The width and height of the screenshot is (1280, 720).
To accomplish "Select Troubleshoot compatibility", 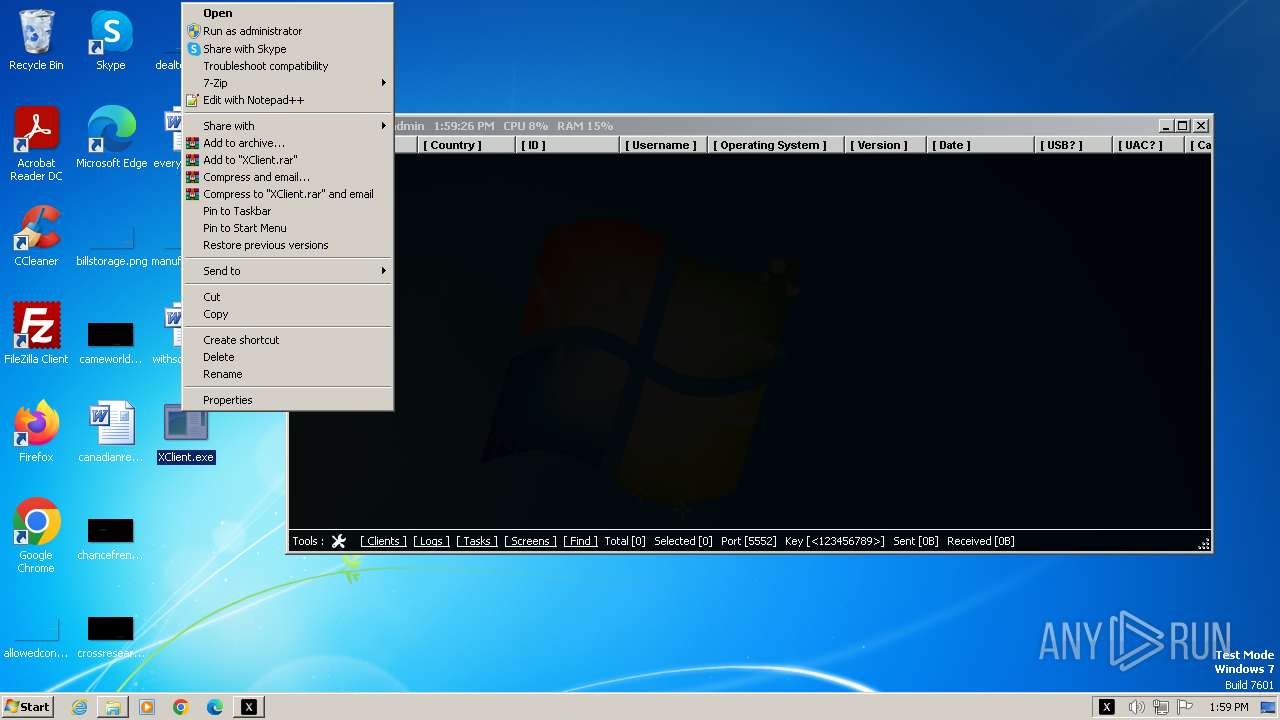I will point(287,66).
